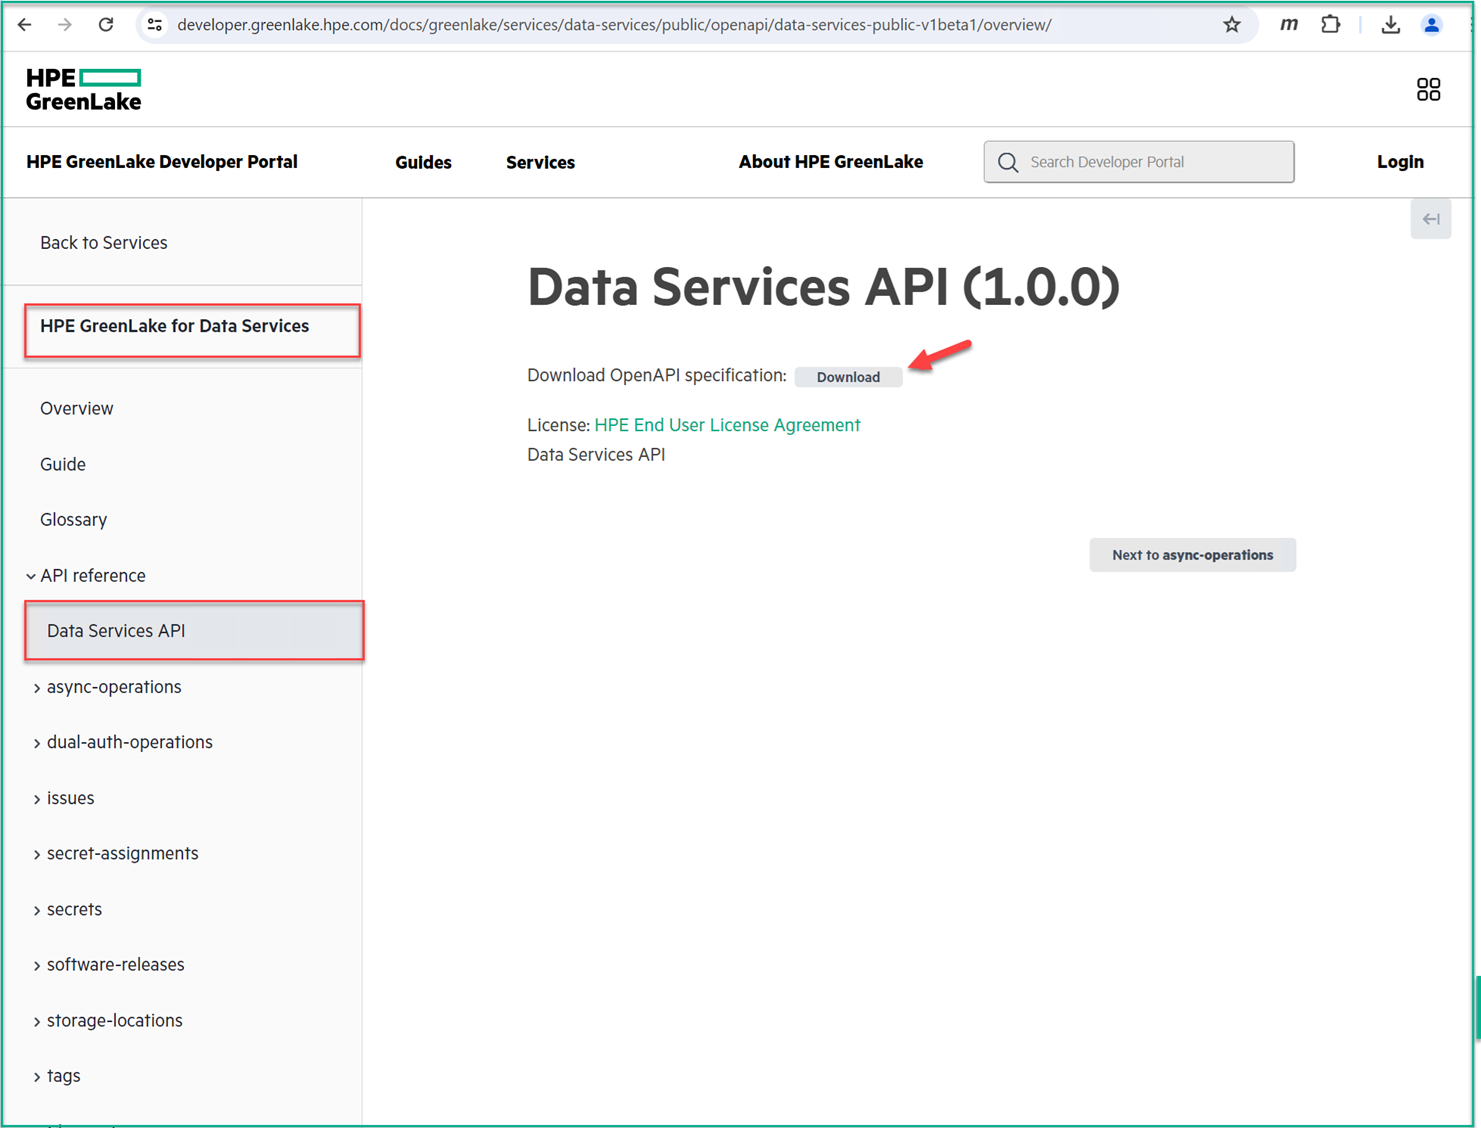Download the OpenAPI specification
Viewport: 1481px width, 1128px height.
[x=848, y=377]
